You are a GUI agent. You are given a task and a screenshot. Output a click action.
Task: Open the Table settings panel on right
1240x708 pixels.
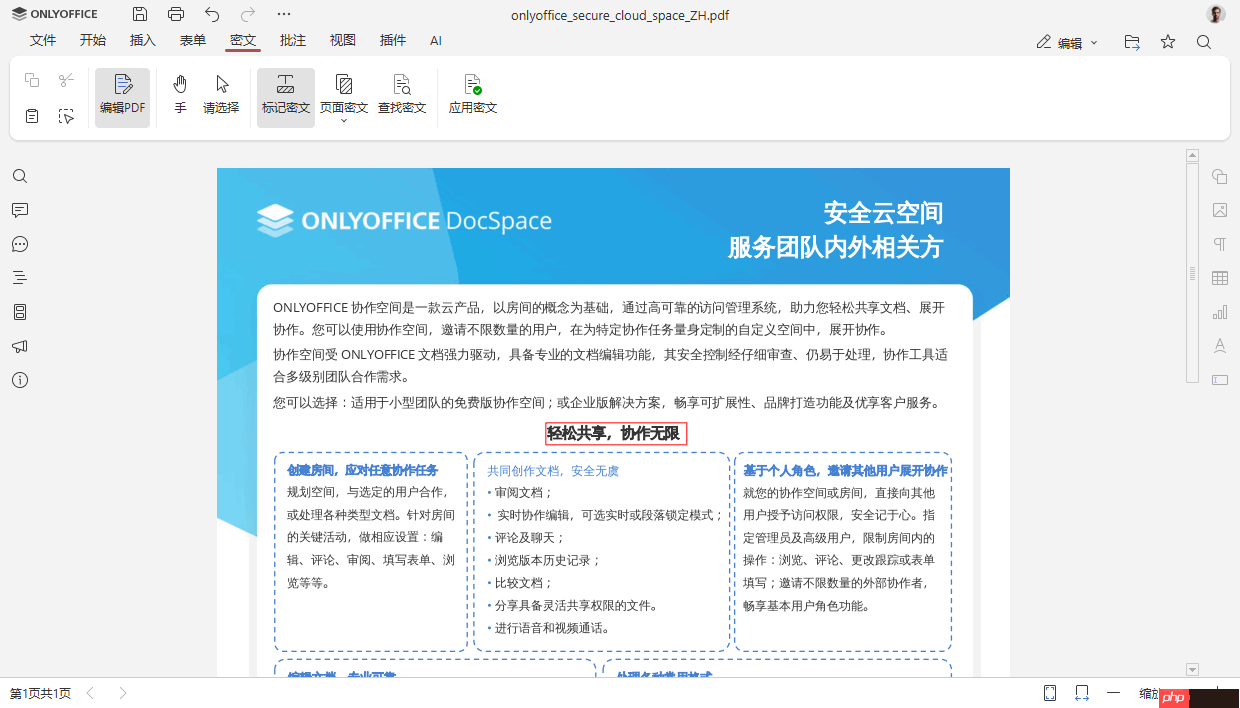tap(1219, 278)
